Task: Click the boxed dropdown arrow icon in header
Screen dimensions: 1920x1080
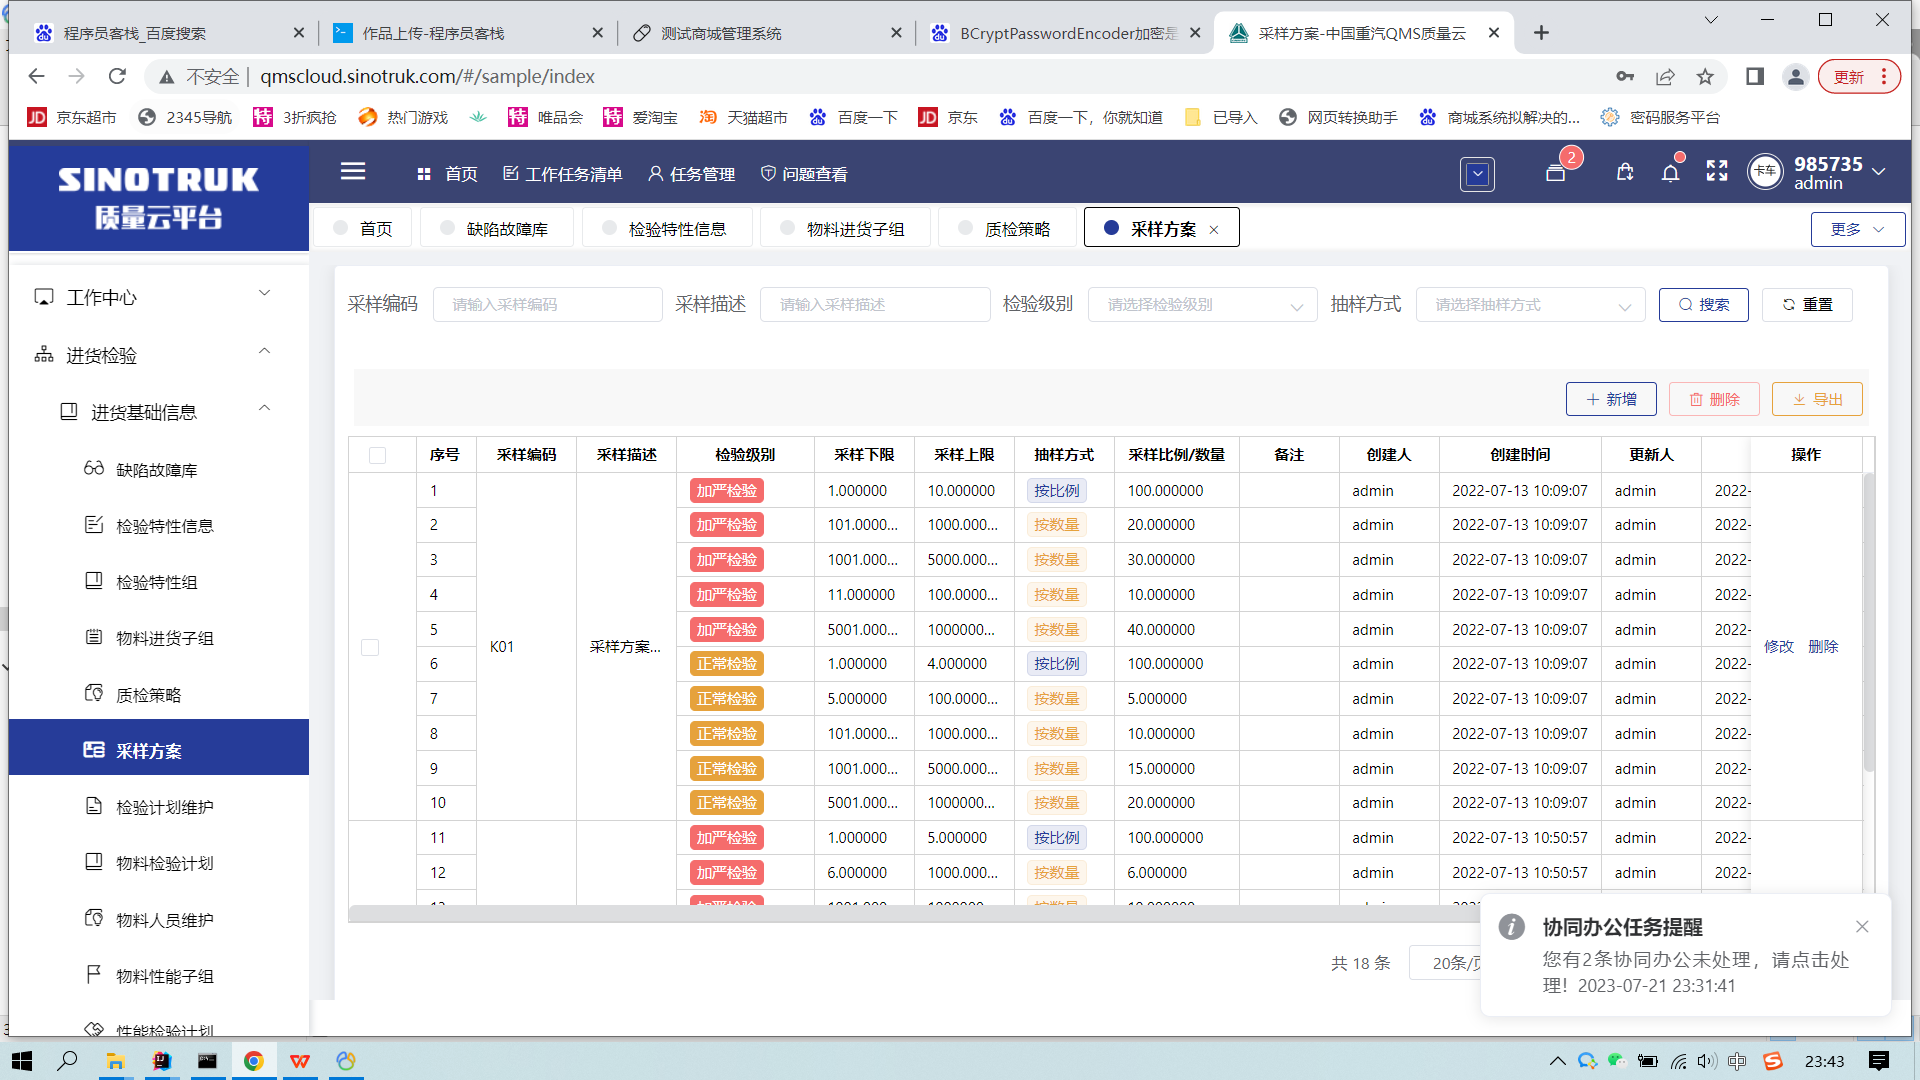Action: [1477, 175]
